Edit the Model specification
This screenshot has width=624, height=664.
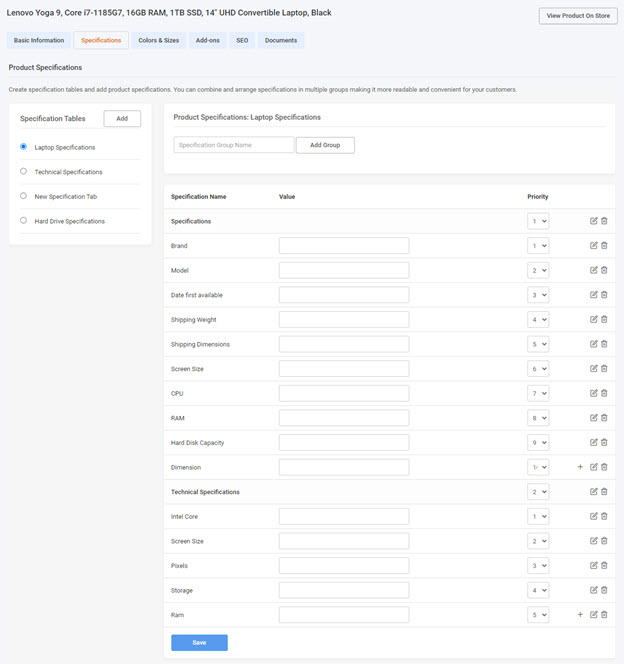tap(594, 270)
